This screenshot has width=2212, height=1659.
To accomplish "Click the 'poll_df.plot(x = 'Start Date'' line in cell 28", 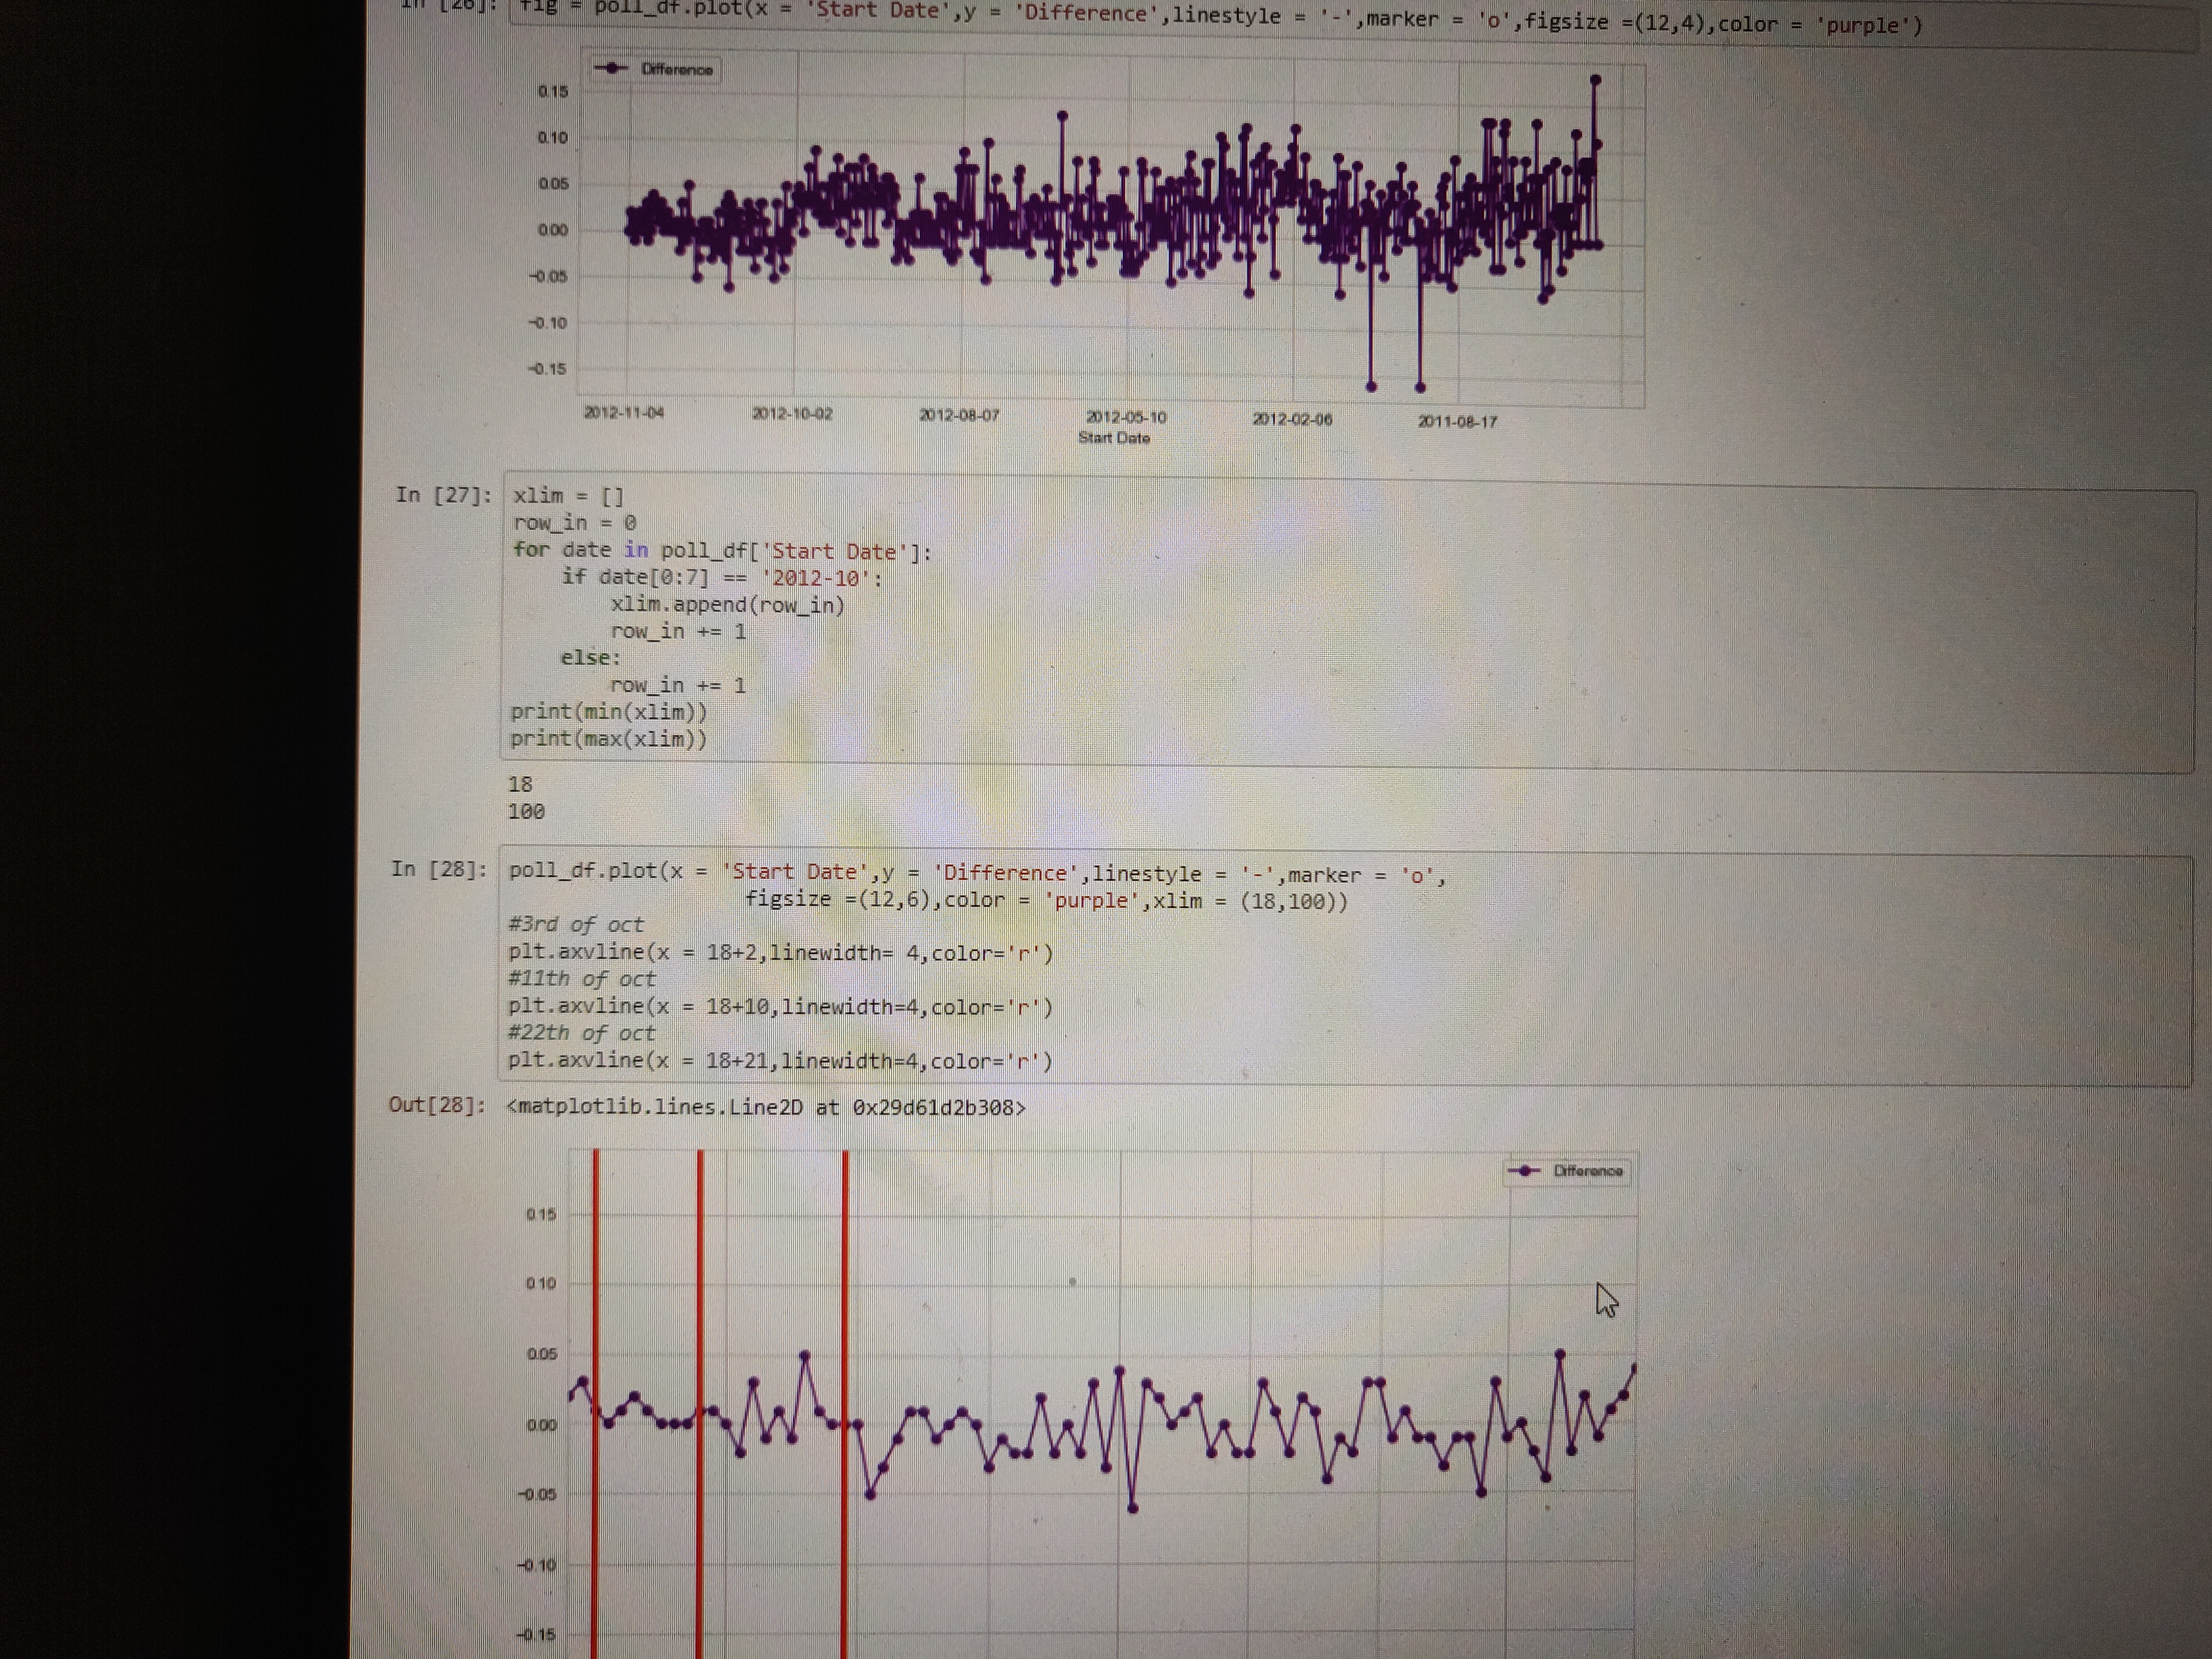I will 977,874.
